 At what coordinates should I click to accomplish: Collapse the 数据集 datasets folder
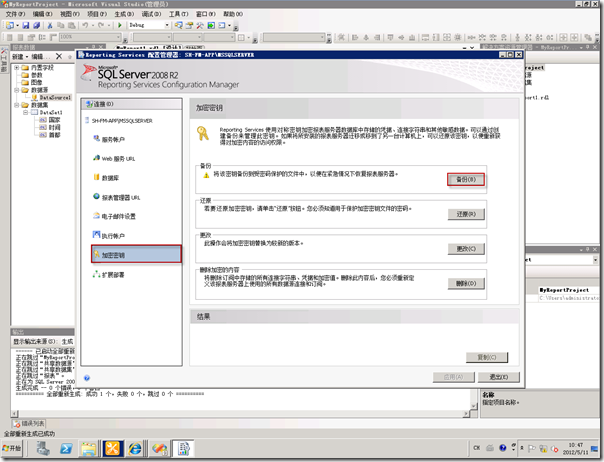pyautogui.click(x=17, y=105)
